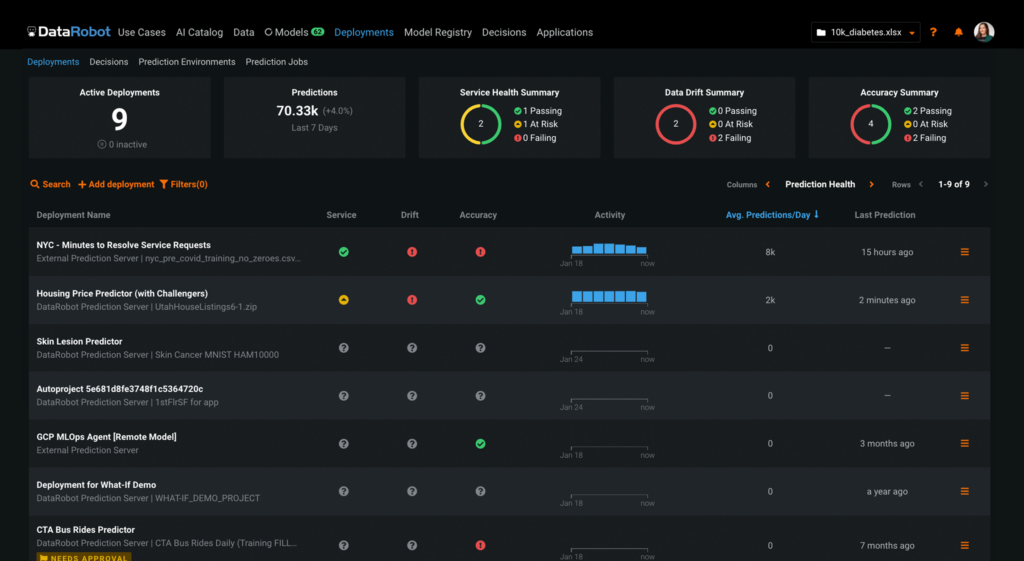Open Decisions in top navigation bar
The image size is (1024, 561).
pos(504,32)
